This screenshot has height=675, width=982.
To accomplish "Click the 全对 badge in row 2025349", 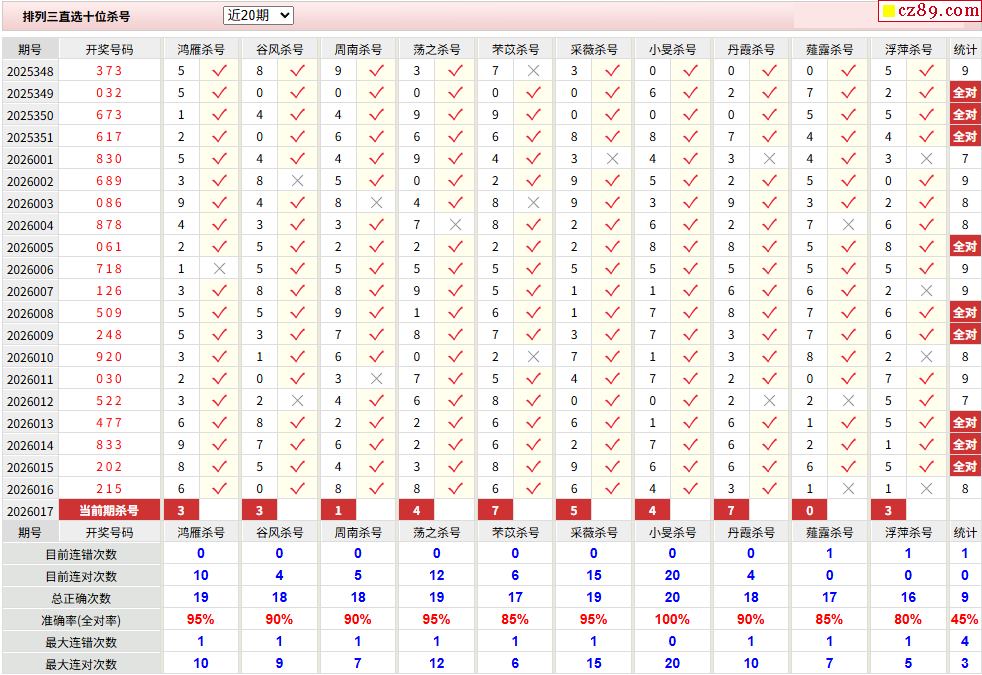I will click(964, 93).
